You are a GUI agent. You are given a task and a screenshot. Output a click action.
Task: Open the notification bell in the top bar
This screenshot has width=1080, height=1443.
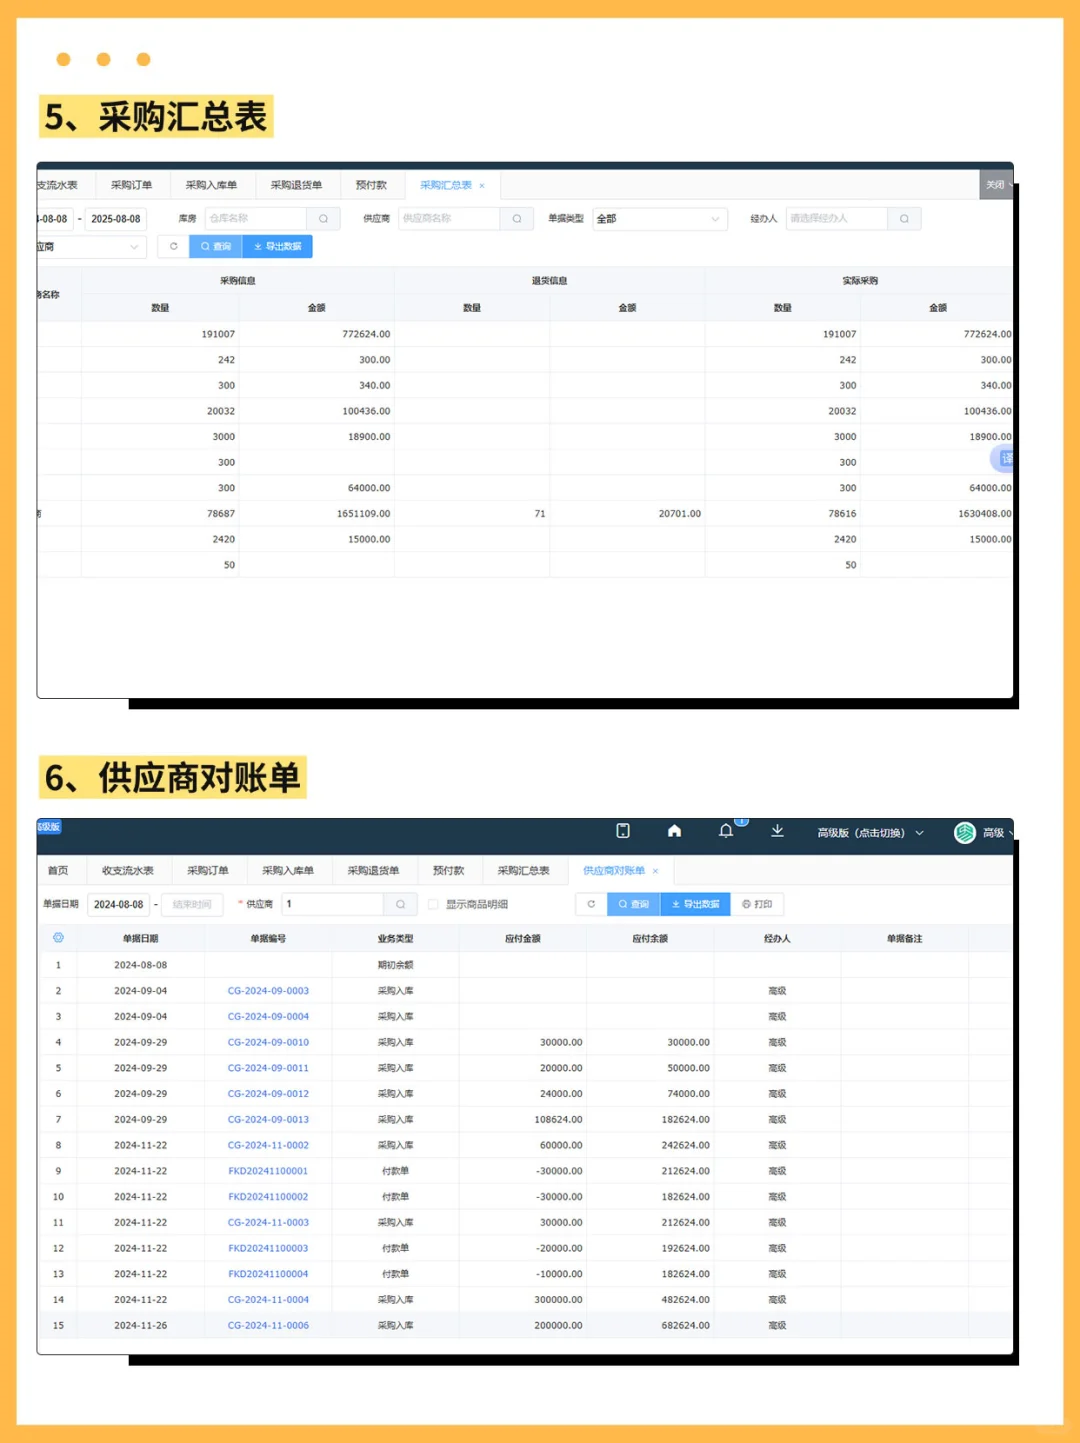click(x=725, y=831)
